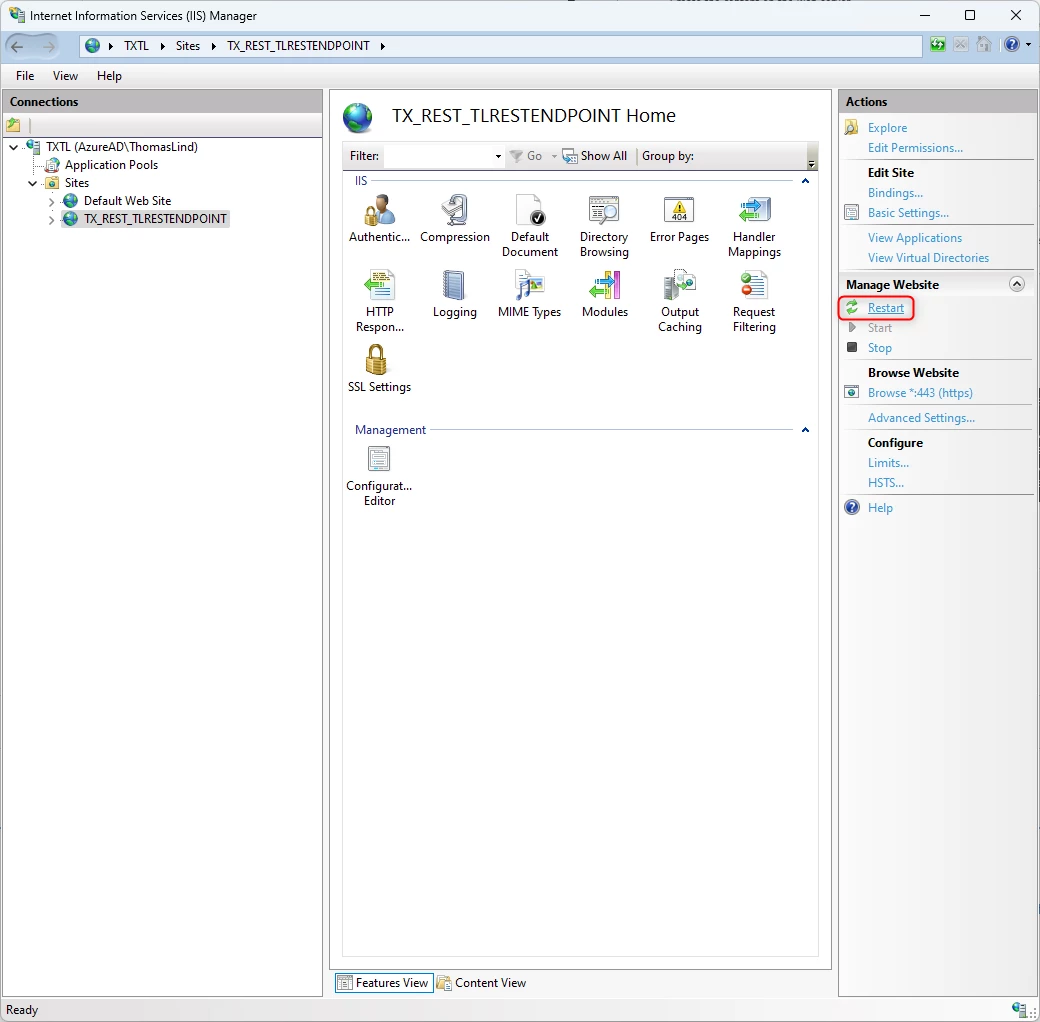Open Limits under Configure

pos(888,463)
